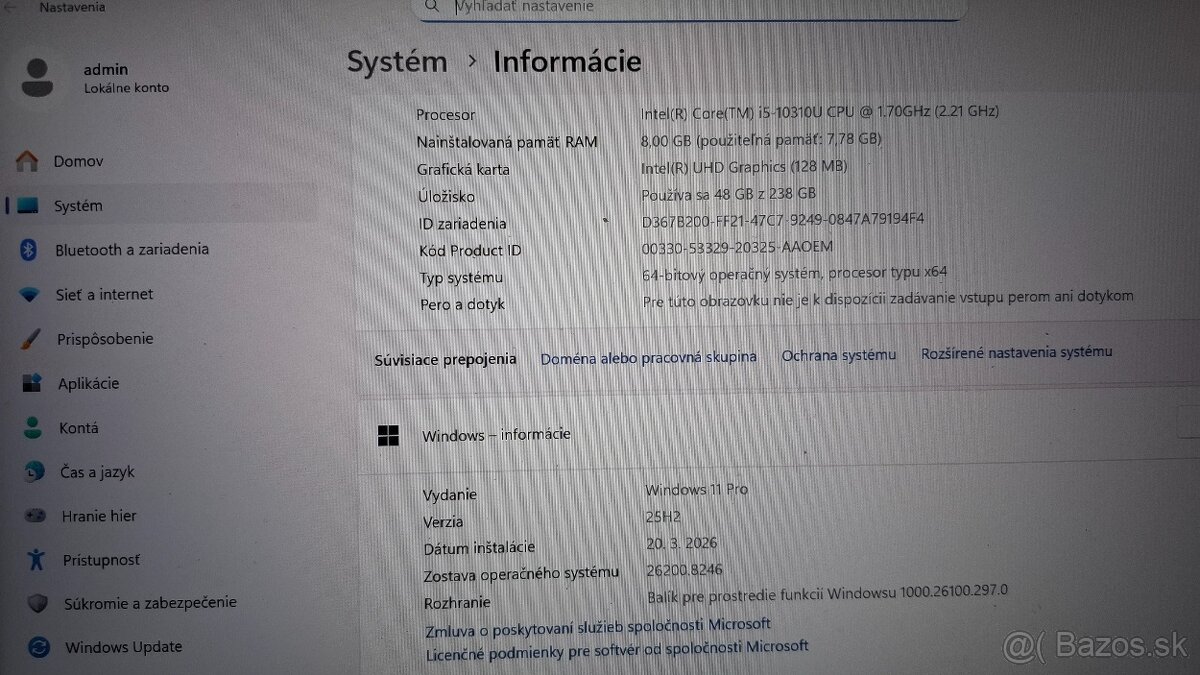The height and width of the screenshot is (675, 1200).
Task: Click the Intel UHD Graphics value
Action: pos(744,167)
